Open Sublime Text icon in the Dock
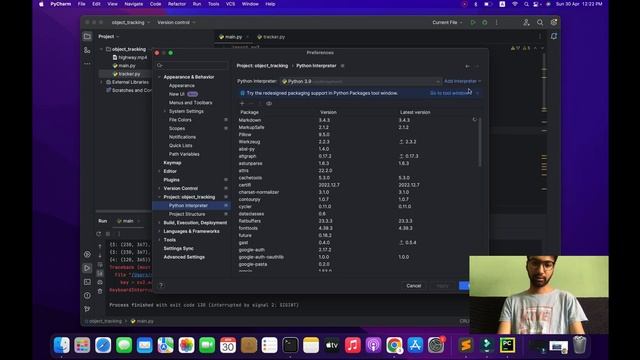 [x=466, y=345]
